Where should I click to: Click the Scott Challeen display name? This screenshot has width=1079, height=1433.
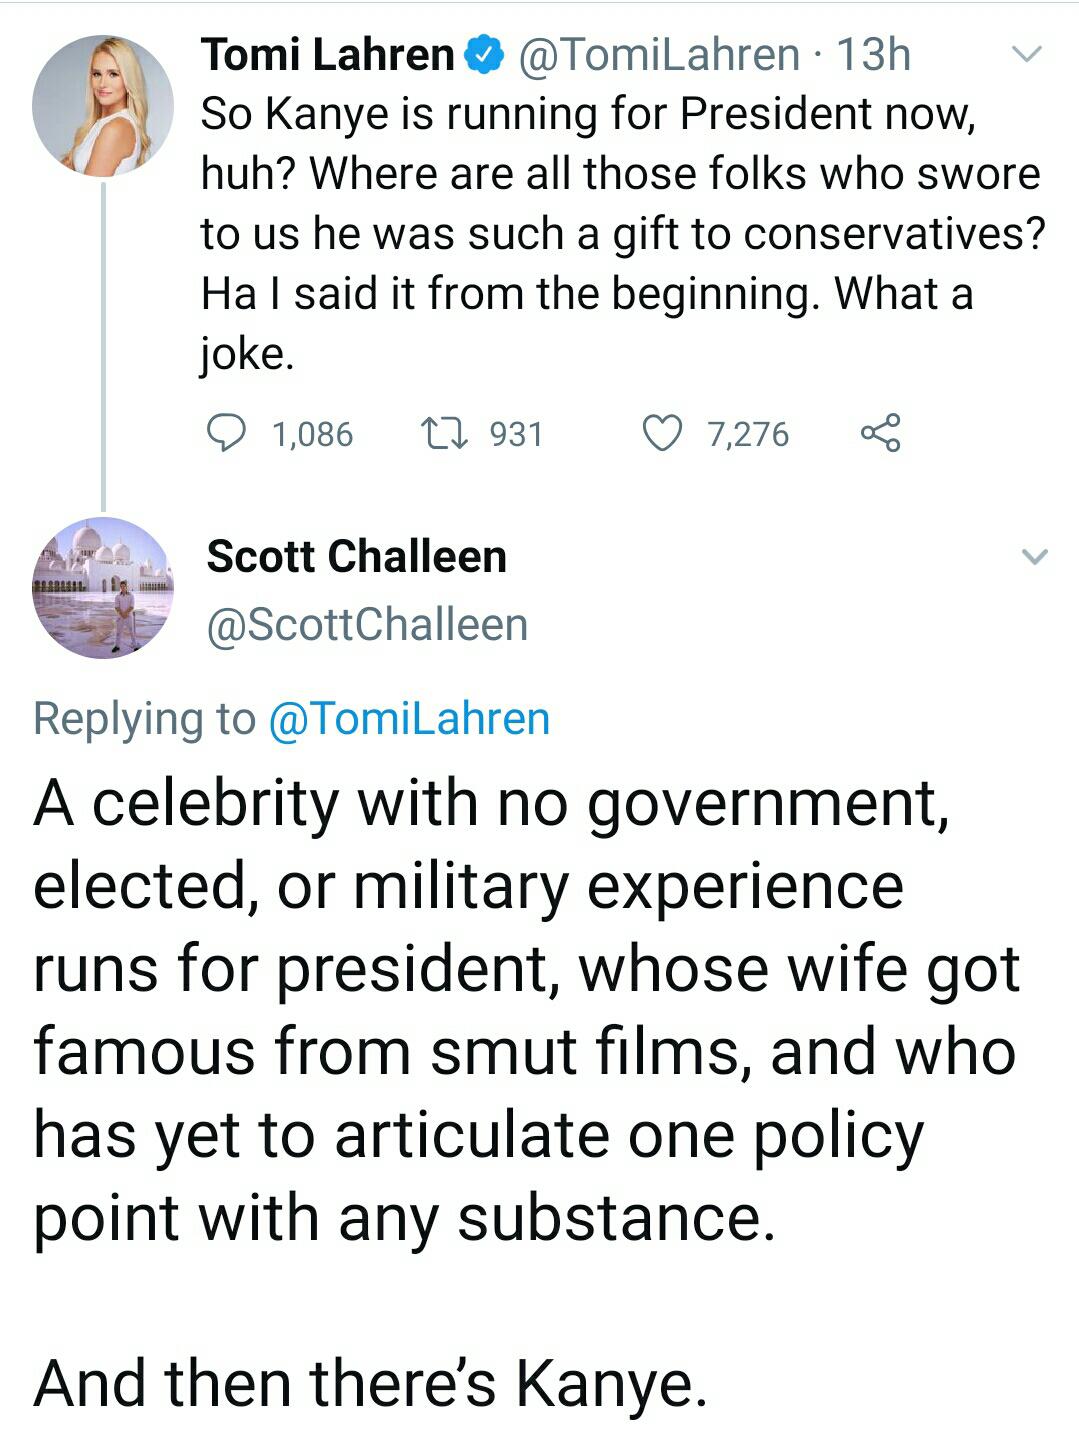click(x=357, y=556)
